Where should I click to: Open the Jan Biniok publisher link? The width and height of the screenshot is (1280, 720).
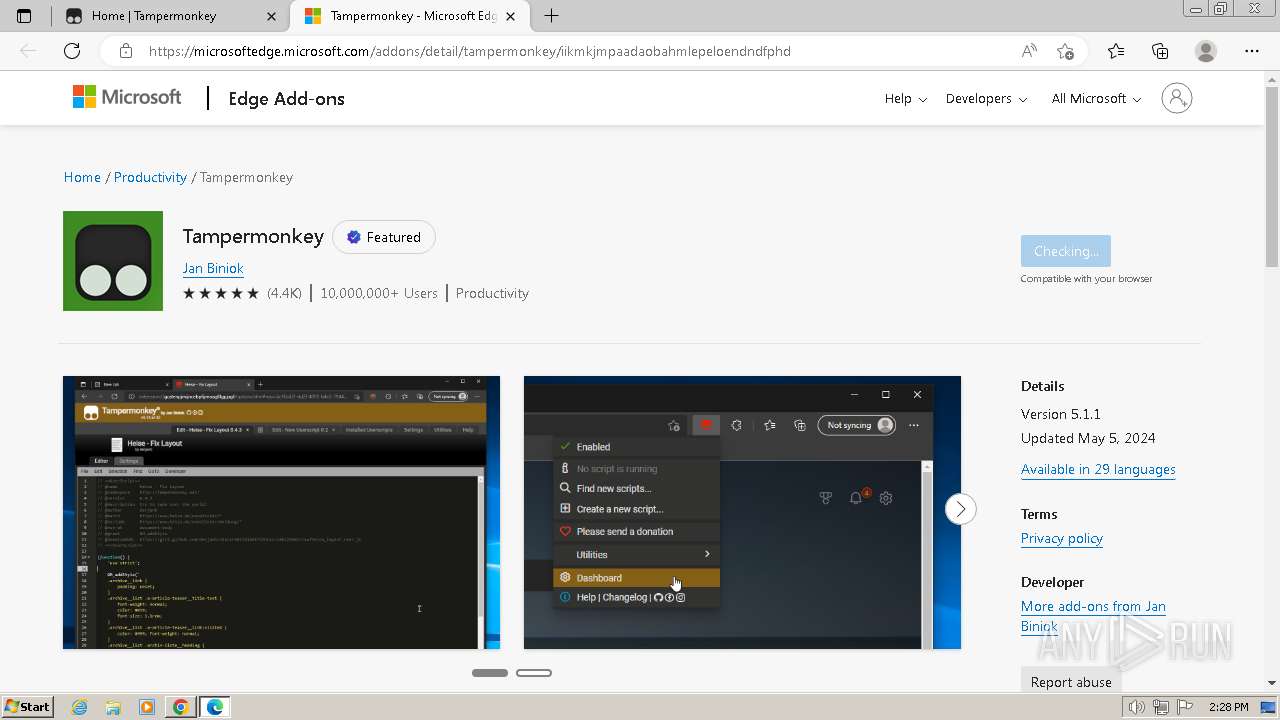click(x=213, y=268)
